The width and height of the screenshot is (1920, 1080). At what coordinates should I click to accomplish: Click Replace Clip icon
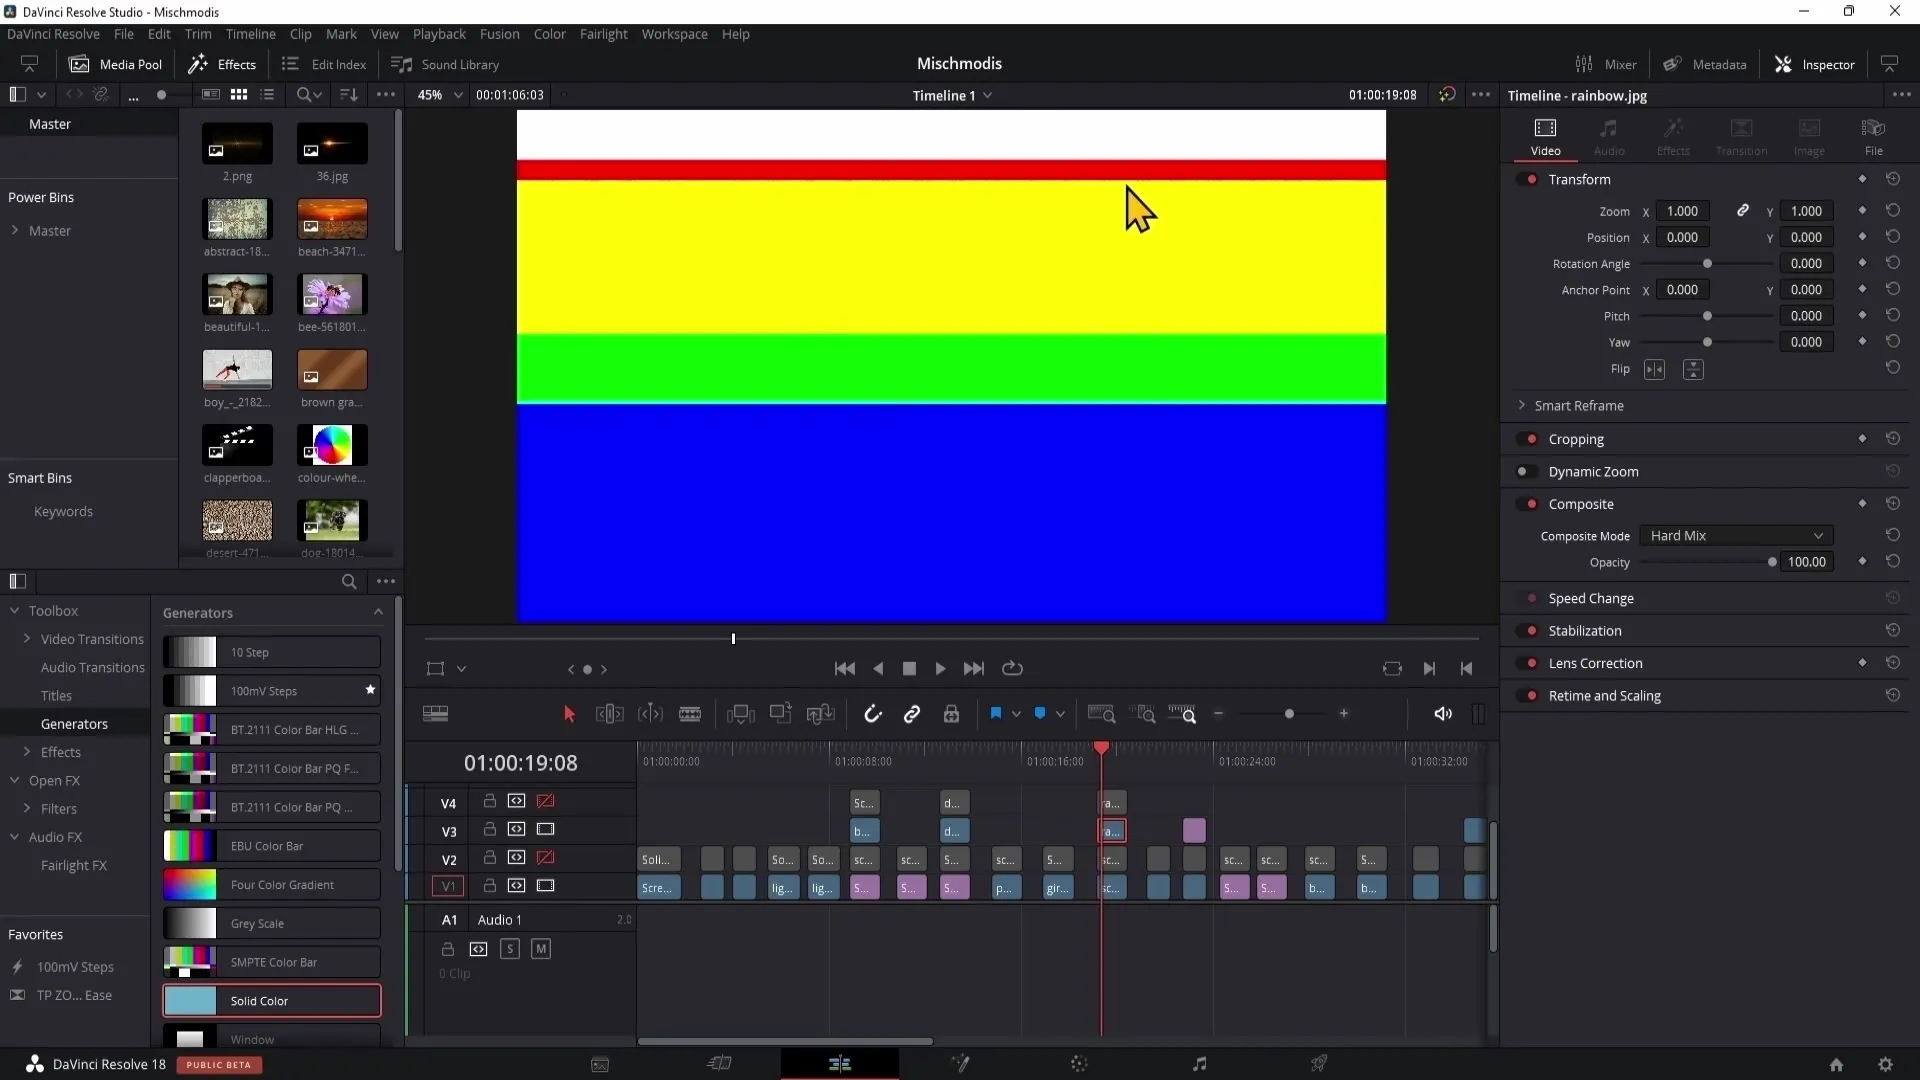pyautogui.click(x=820, y=714)
